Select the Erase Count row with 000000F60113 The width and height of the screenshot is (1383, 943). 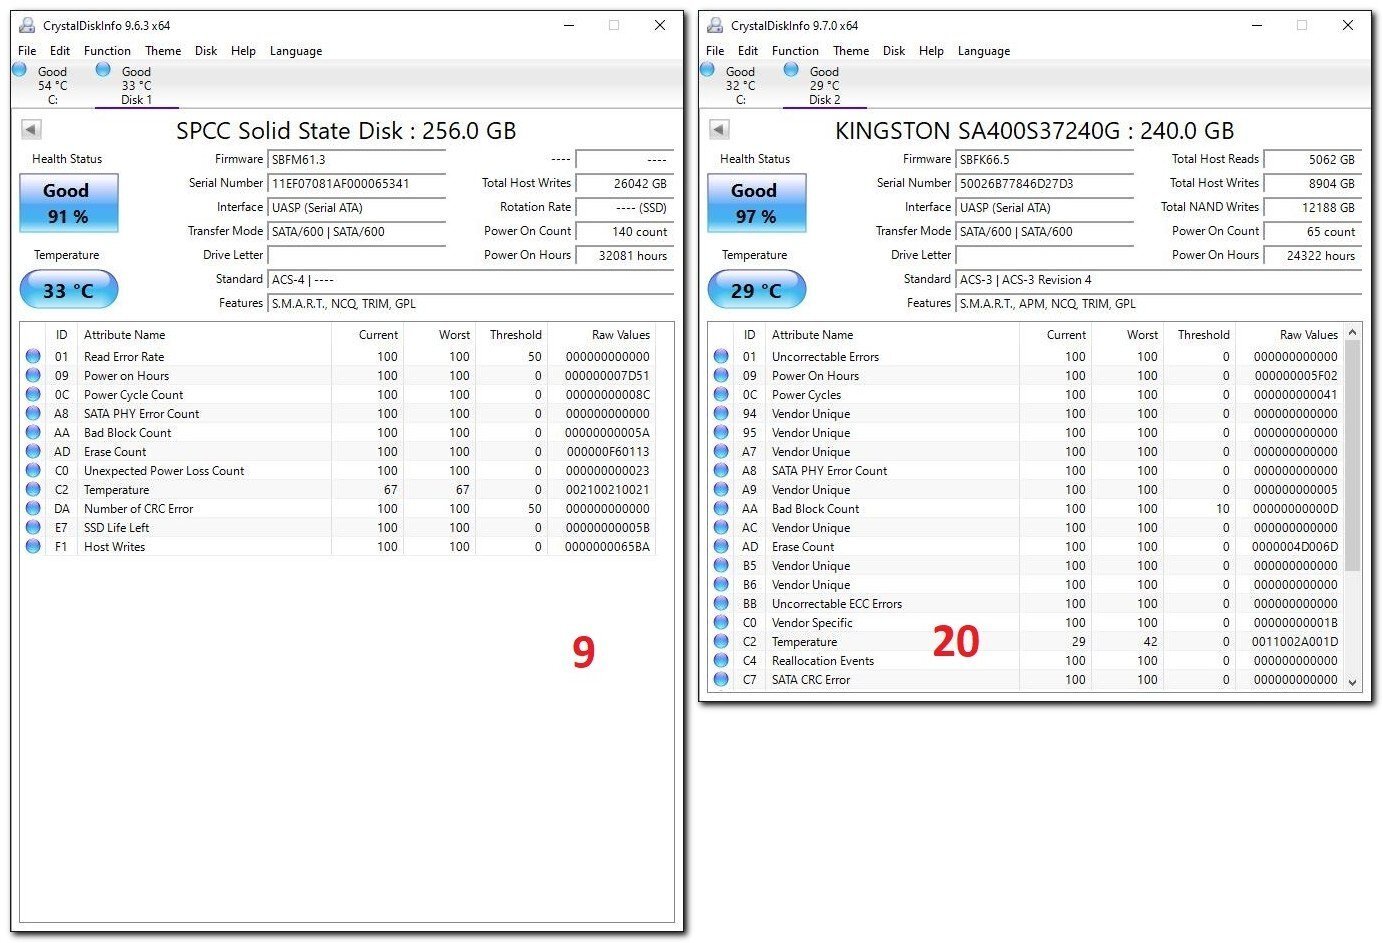pyautogui.click(x=339, y=451)
